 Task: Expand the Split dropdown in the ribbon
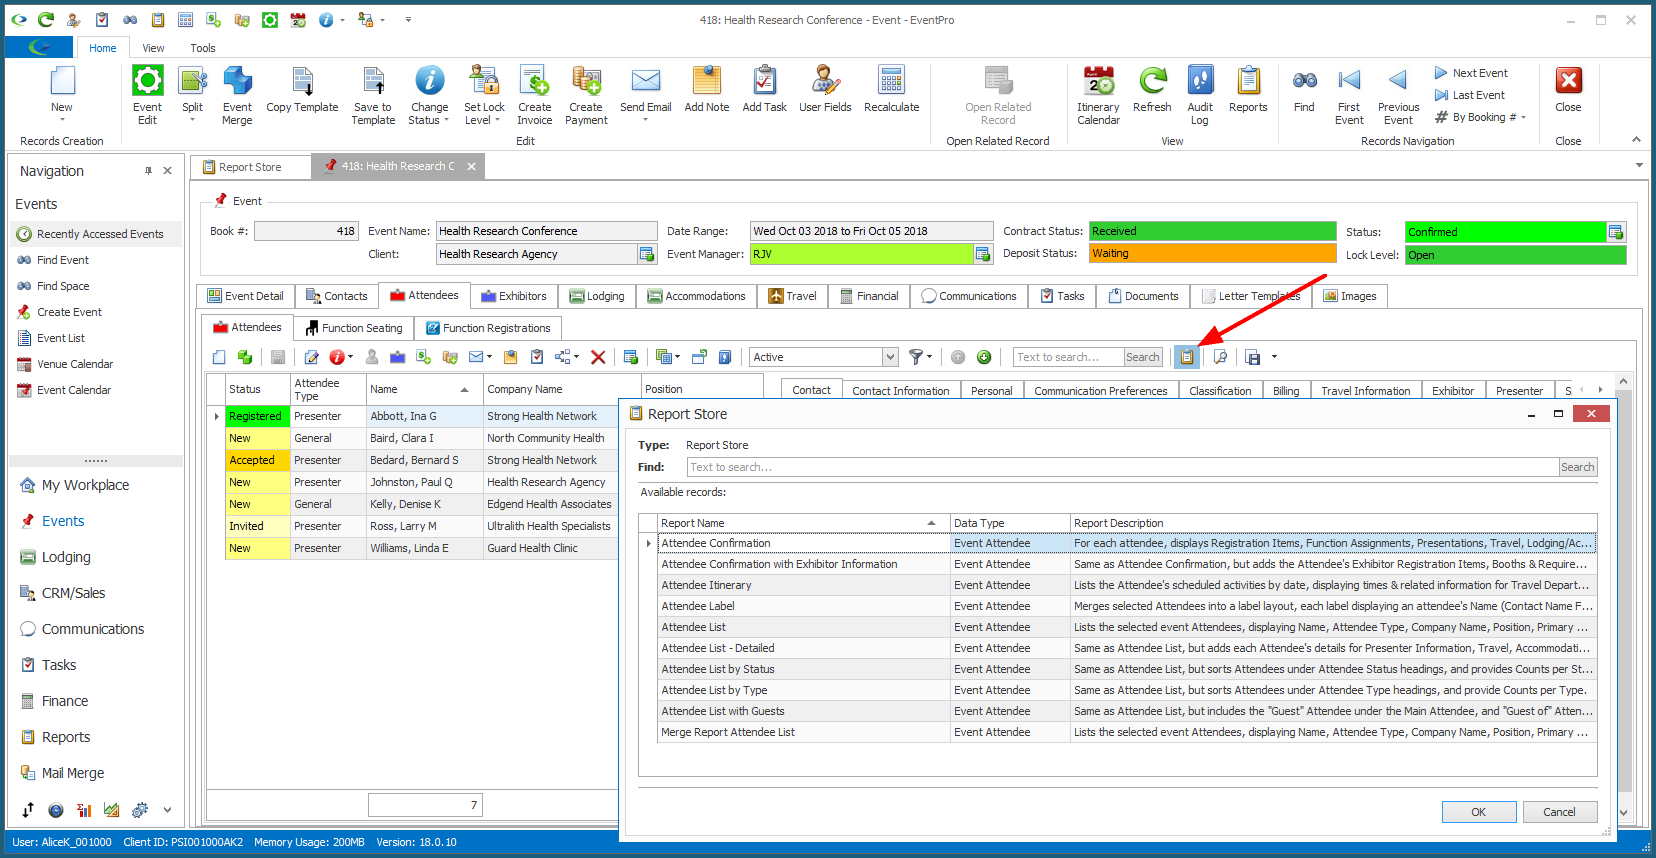pos(192,119)
